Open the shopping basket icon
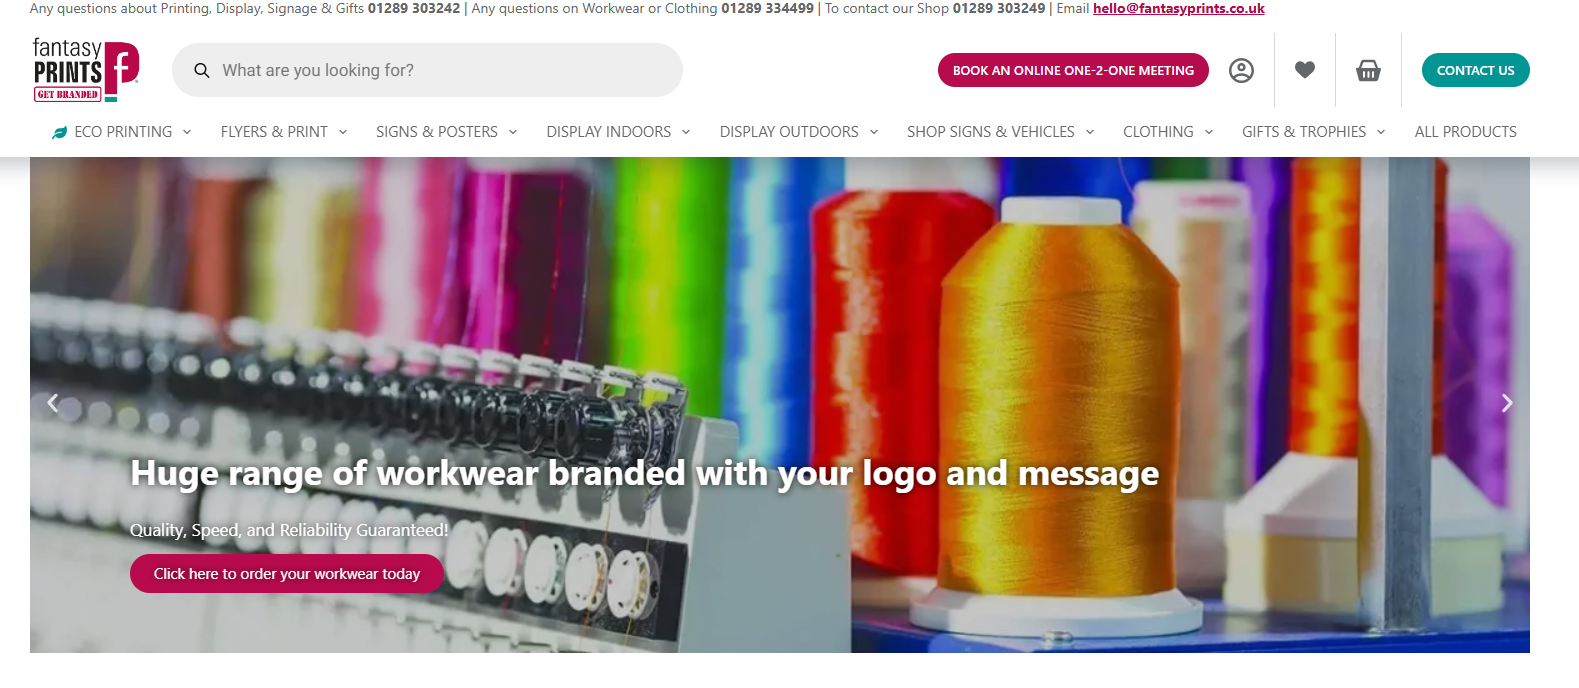 pyautogui.click(x=1368, y=70)
